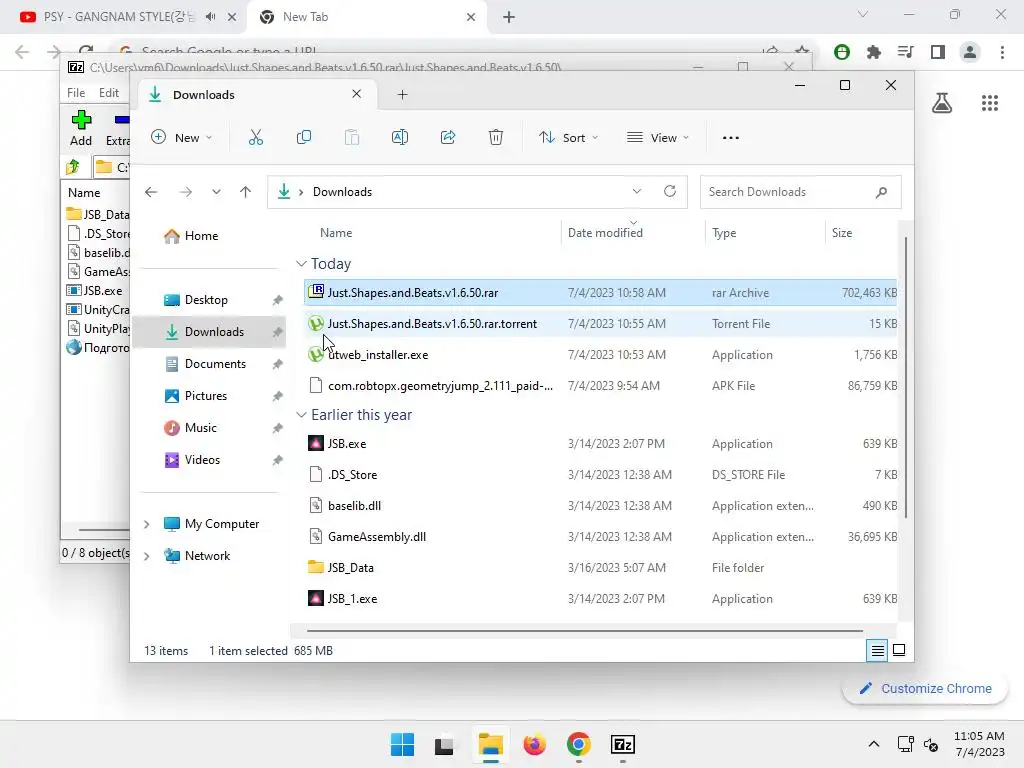Open Chrome Labs flask icon
This screenshot has width=1024, height=768.
pos(942,103)
